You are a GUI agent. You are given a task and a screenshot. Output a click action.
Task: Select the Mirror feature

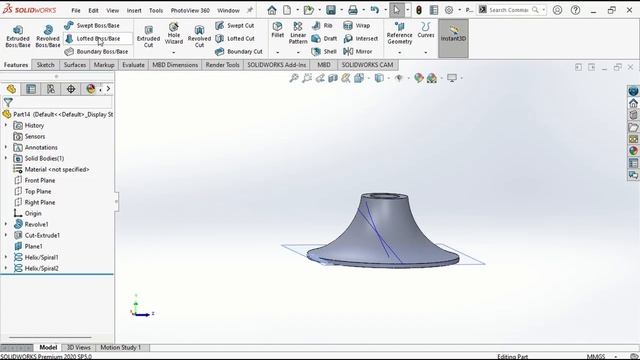coord(358,51)
